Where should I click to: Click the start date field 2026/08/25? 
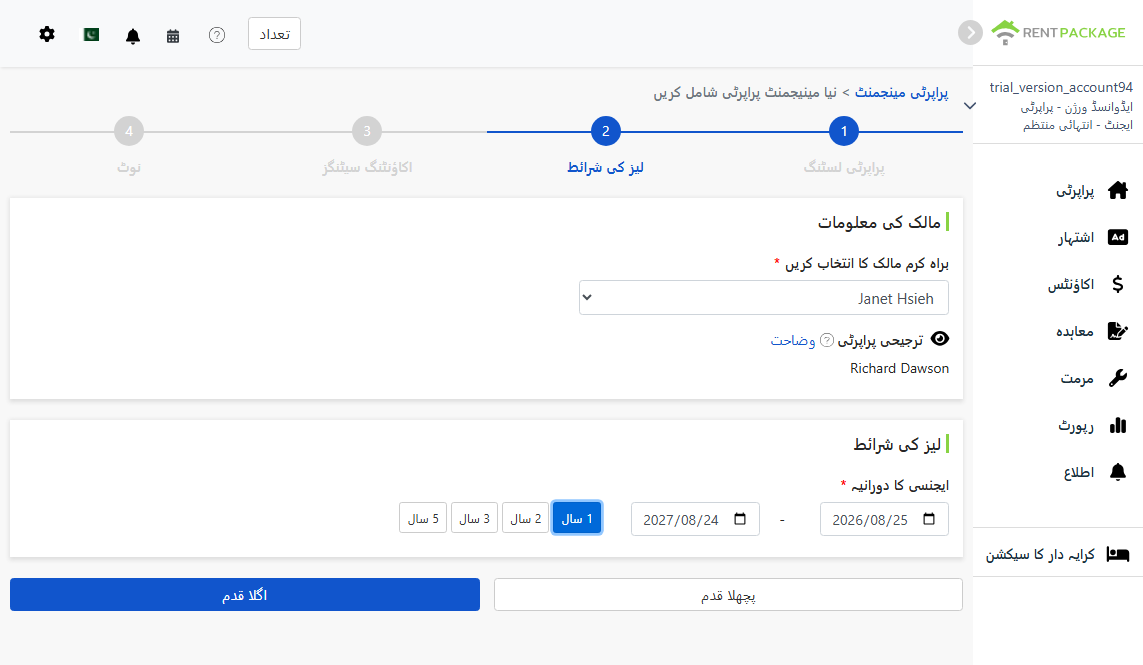[883, 519]
